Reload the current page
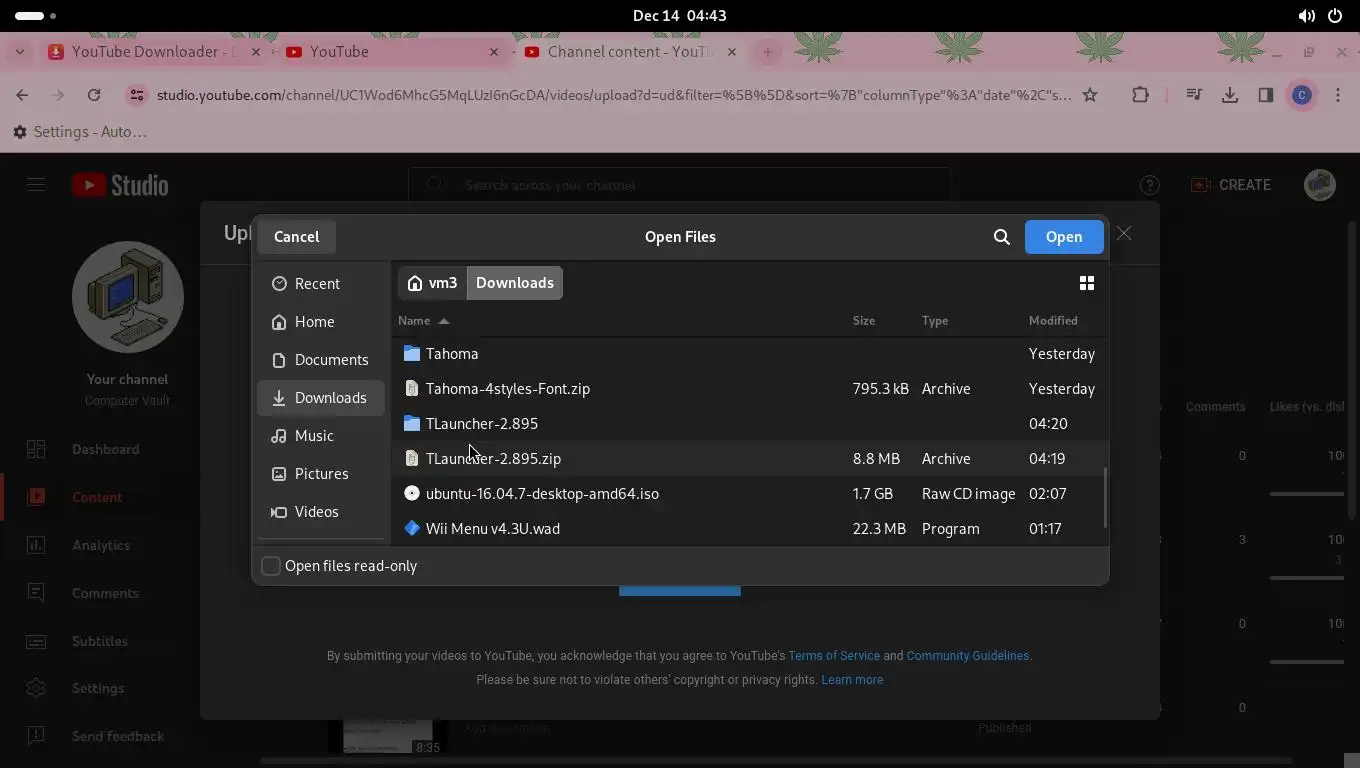The height and width of the screenshot is (768, 1360). tap(94, 95)
